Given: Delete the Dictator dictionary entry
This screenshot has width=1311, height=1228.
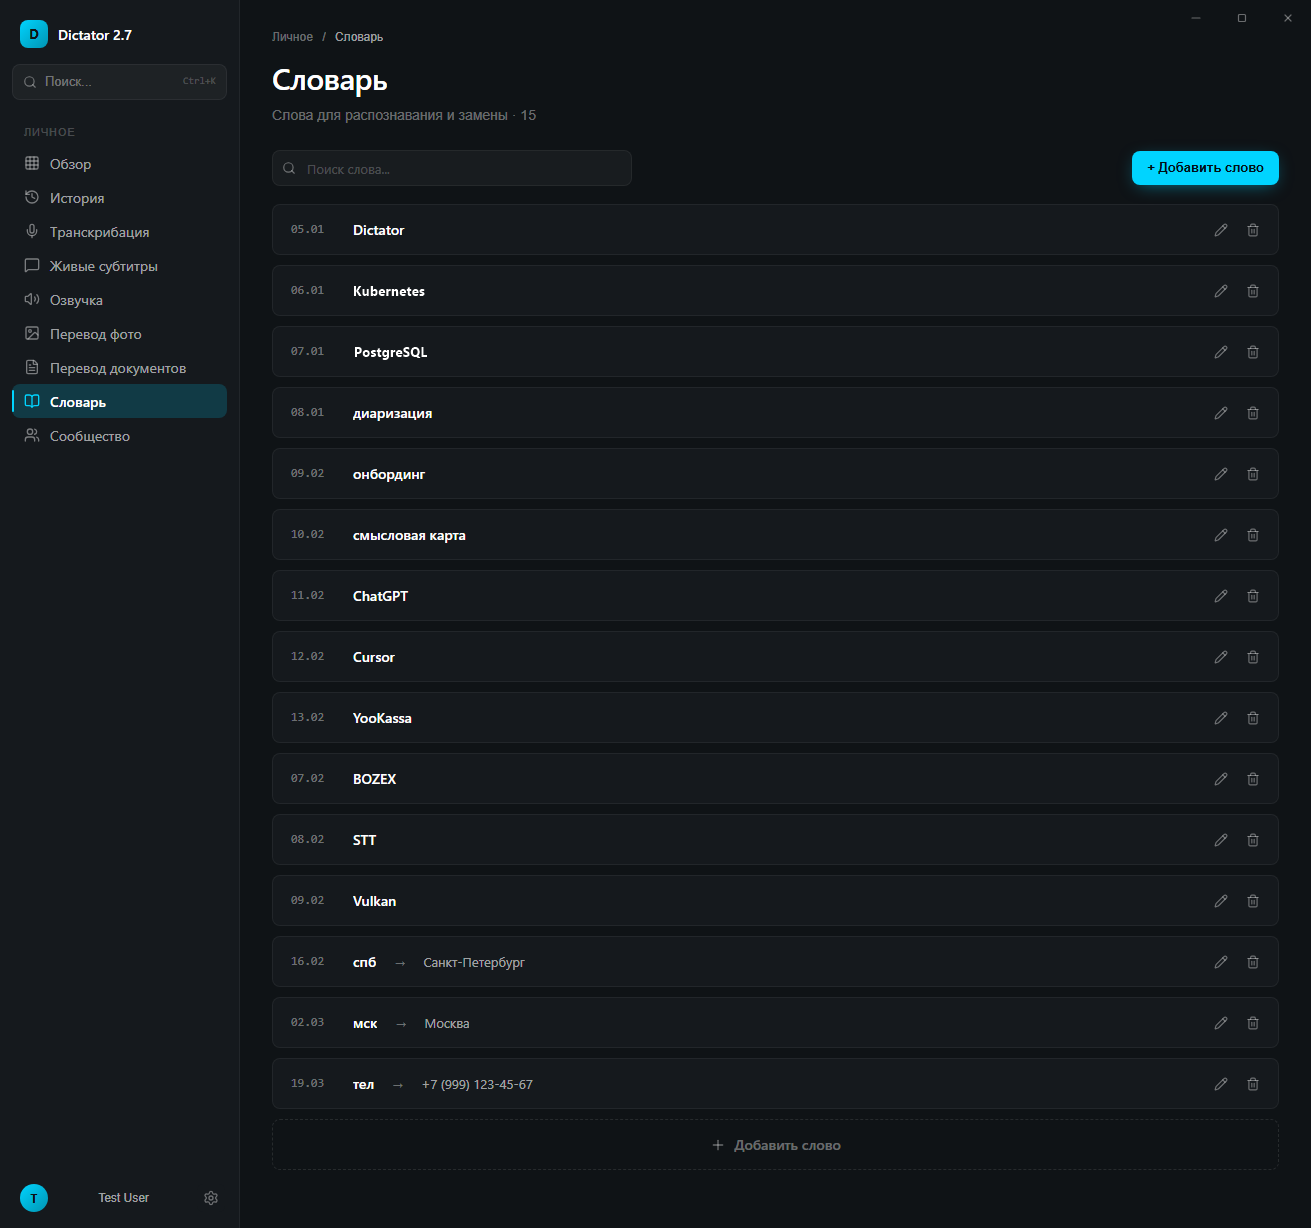Looking at the screenshot, I should point(1253,230).
